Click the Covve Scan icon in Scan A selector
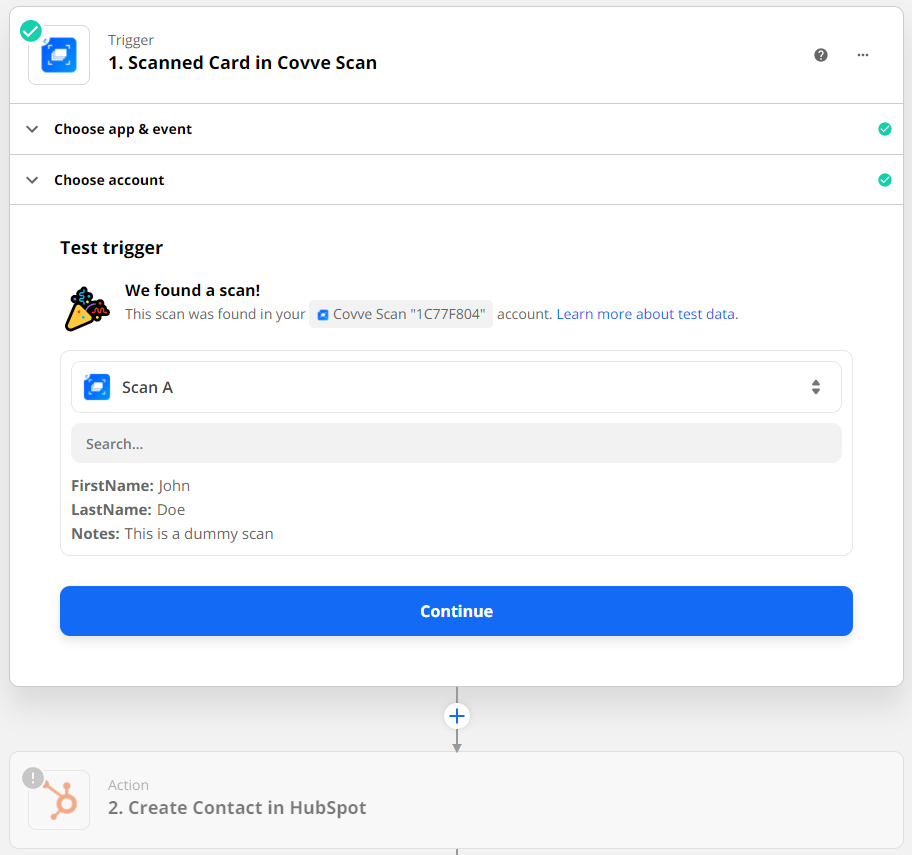Screen dimensions: 912x855 tap(97, 387)
